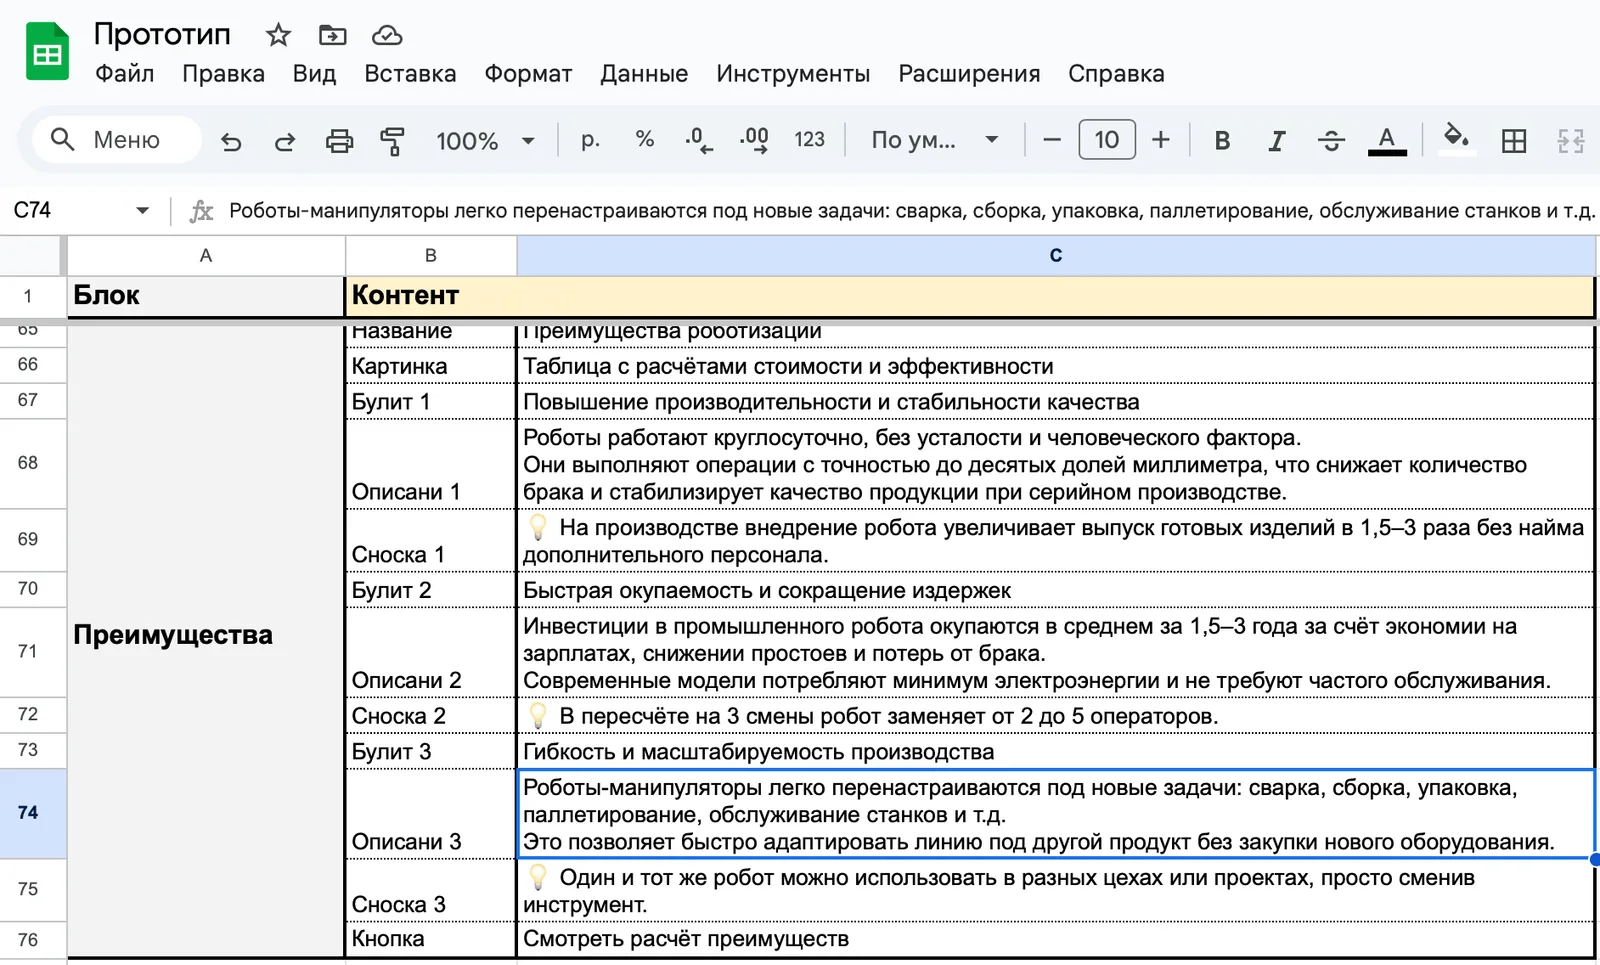This screenshot has width=1600, height=965.
Task: Redo the last action
Action: 285,141
